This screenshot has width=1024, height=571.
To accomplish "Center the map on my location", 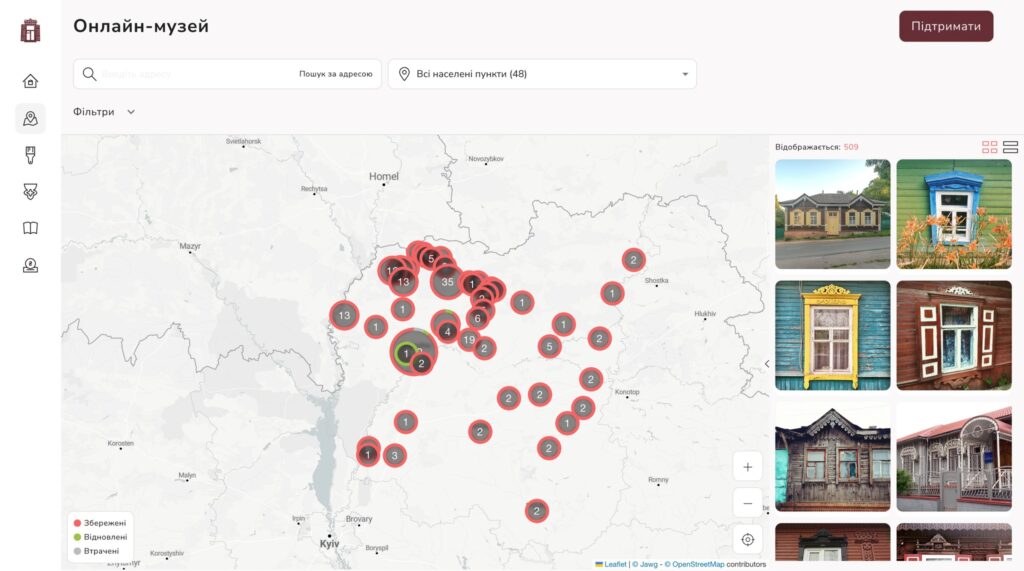I will pyautogui.click(x=747, y=540).
